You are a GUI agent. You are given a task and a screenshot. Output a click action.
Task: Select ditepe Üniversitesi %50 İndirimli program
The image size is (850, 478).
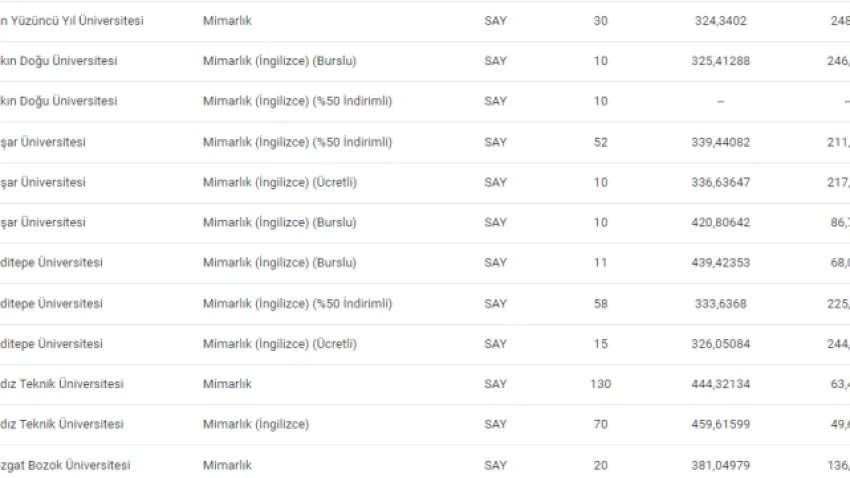298,303
